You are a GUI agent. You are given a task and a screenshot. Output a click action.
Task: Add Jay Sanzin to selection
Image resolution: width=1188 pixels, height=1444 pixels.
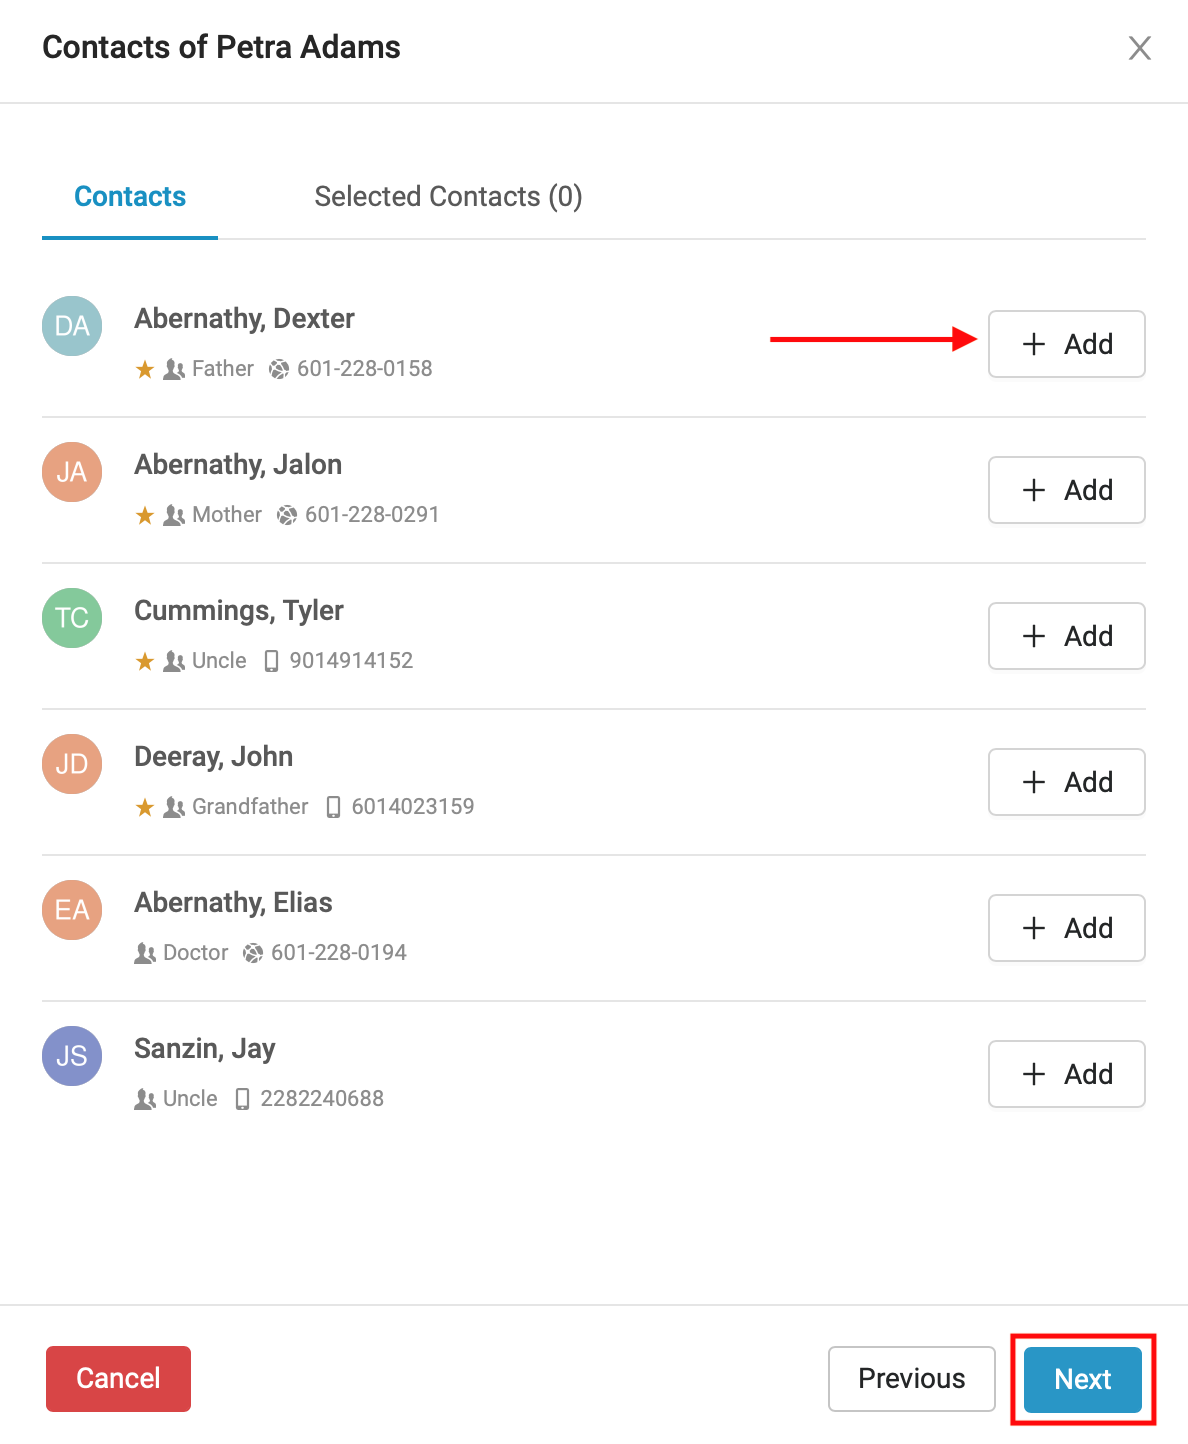point(1066,1074)
